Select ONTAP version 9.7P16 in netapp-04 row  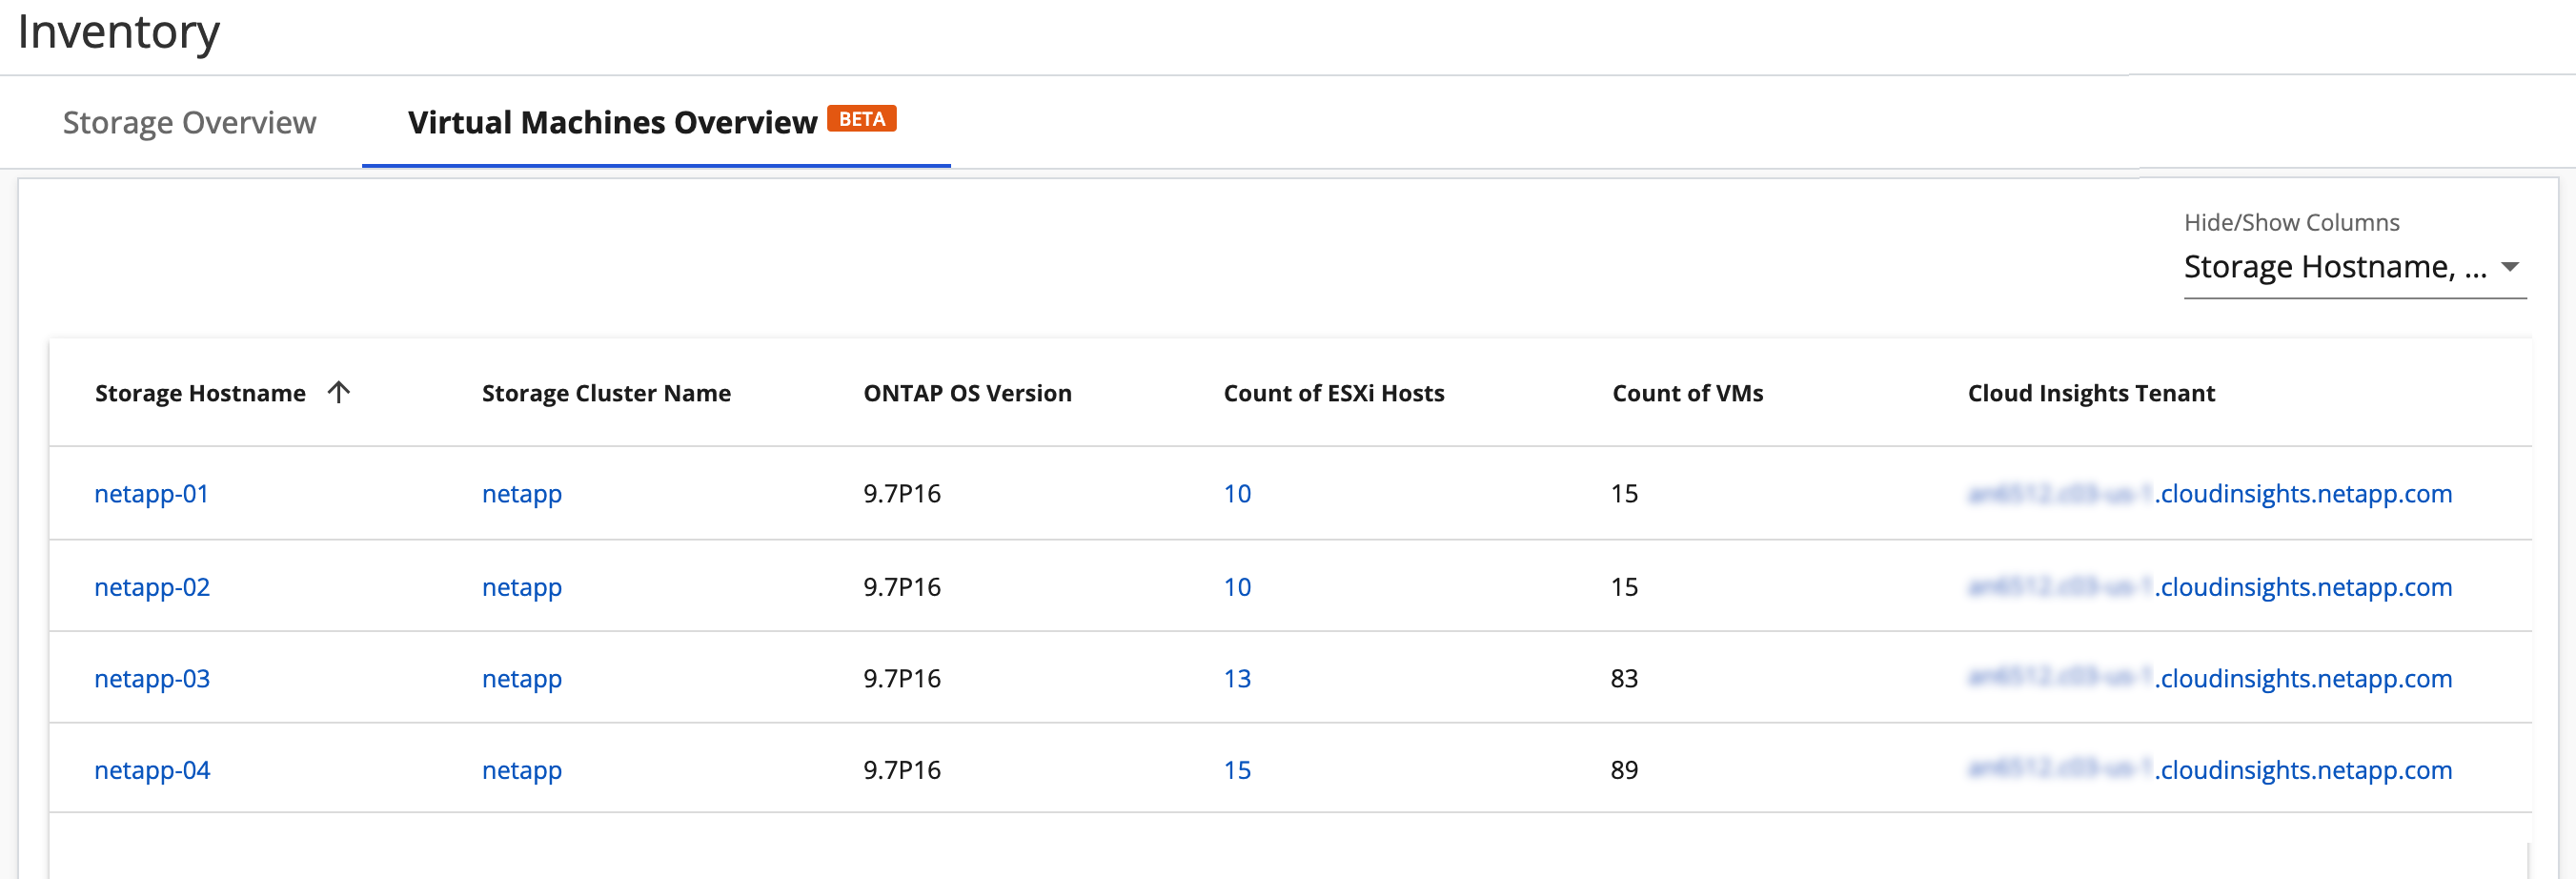[902, 769]
